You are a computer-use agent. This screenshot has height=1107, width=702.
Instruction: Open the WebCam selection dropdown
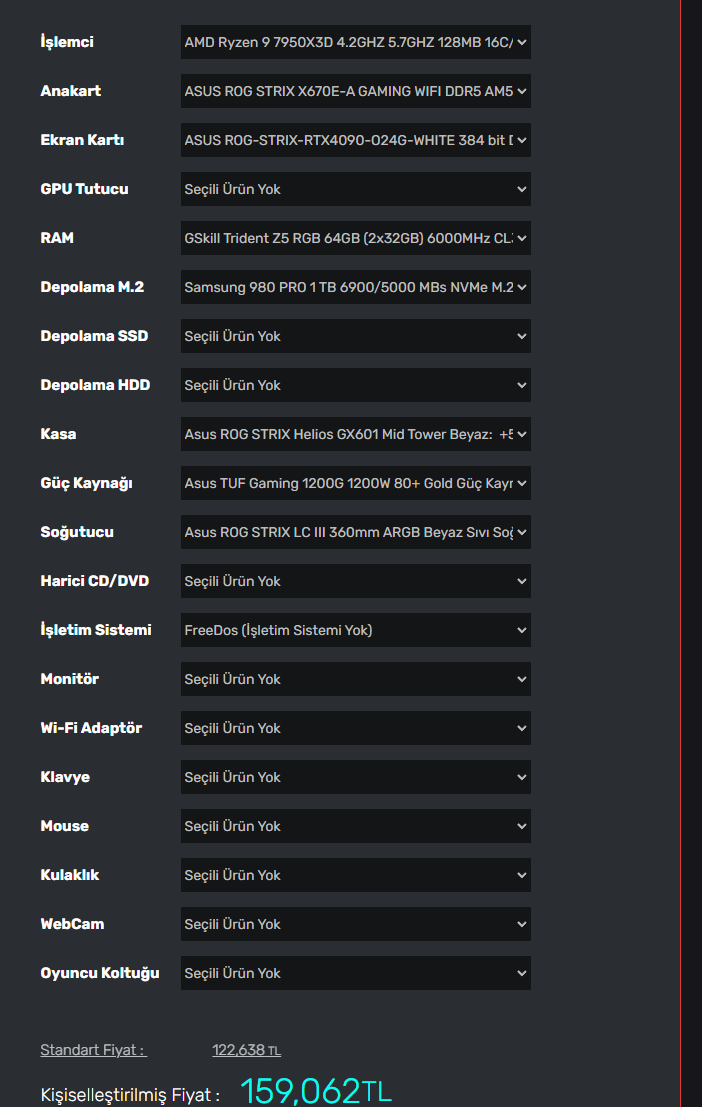(x=355, y=924)
